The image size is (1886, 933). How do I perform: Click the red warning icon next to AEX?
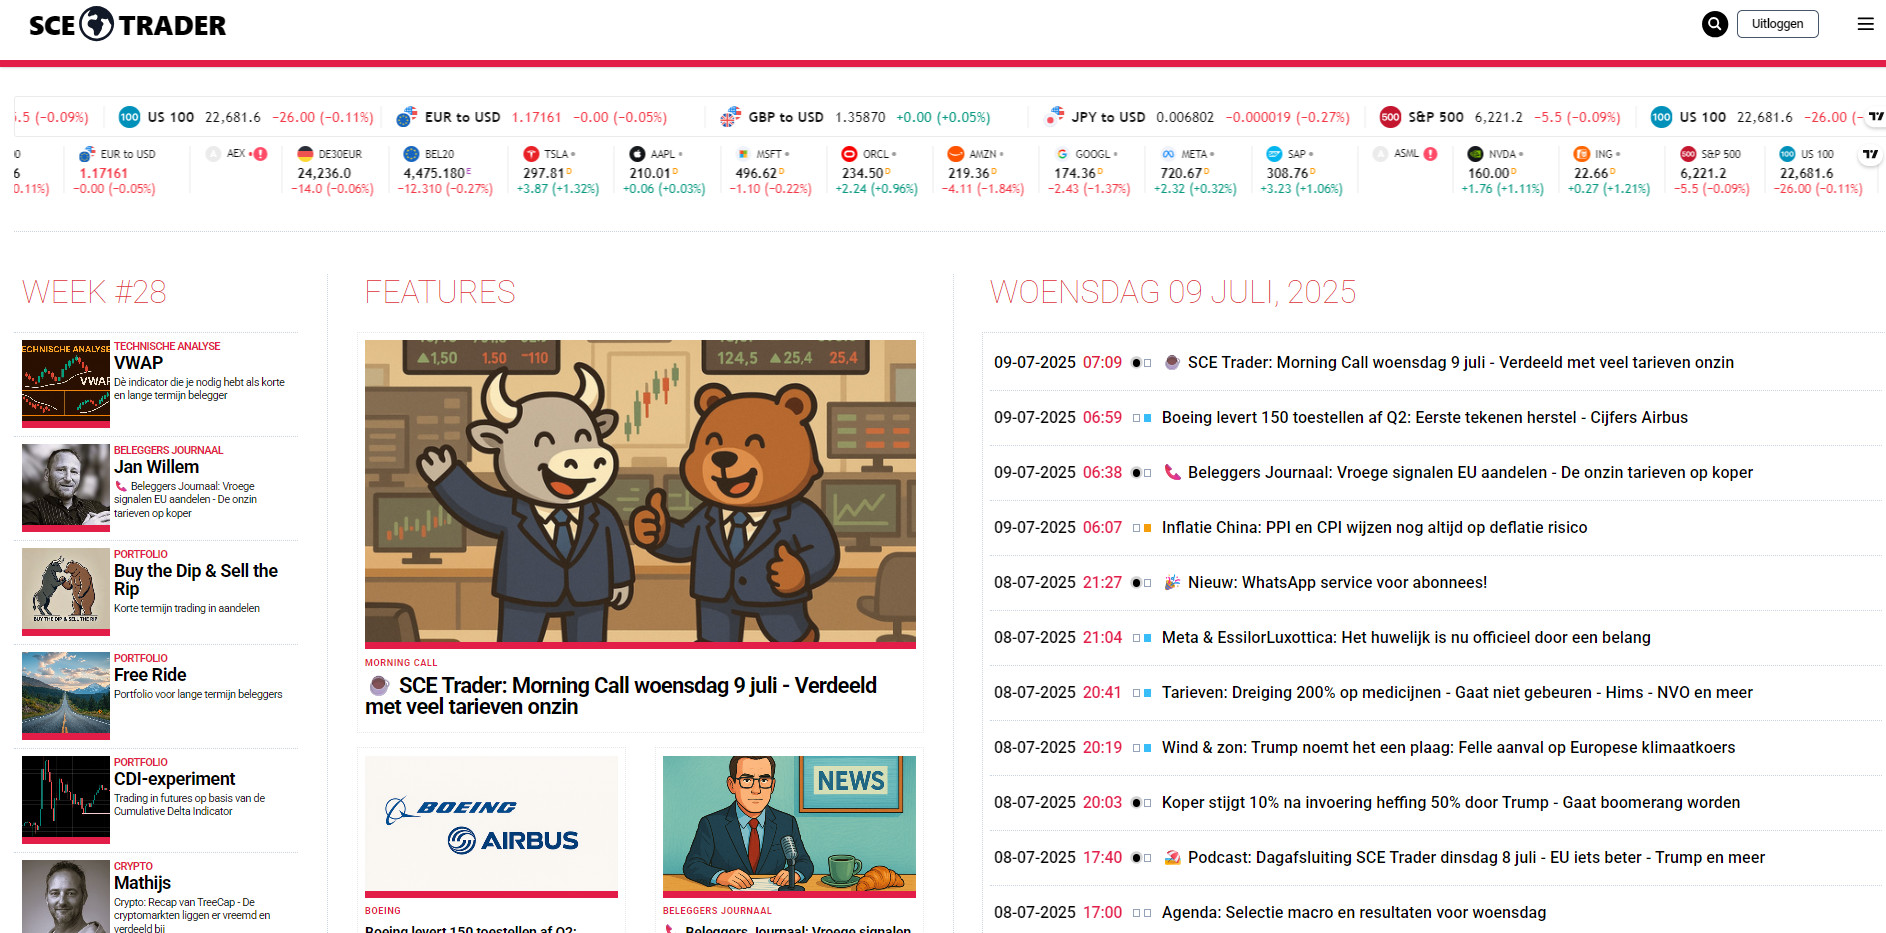[260, 154]
